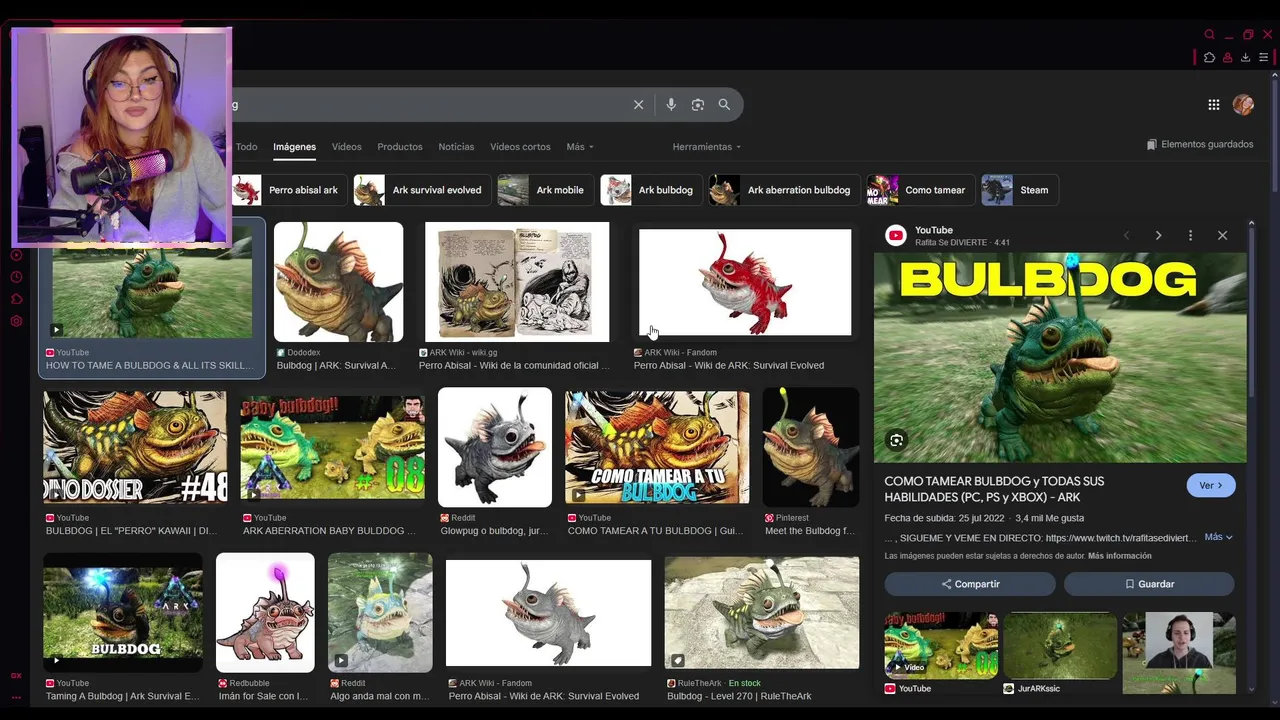Switch to the Videos cortos tab
This screenshot has width=1280, height=720.
pos(520,147)
